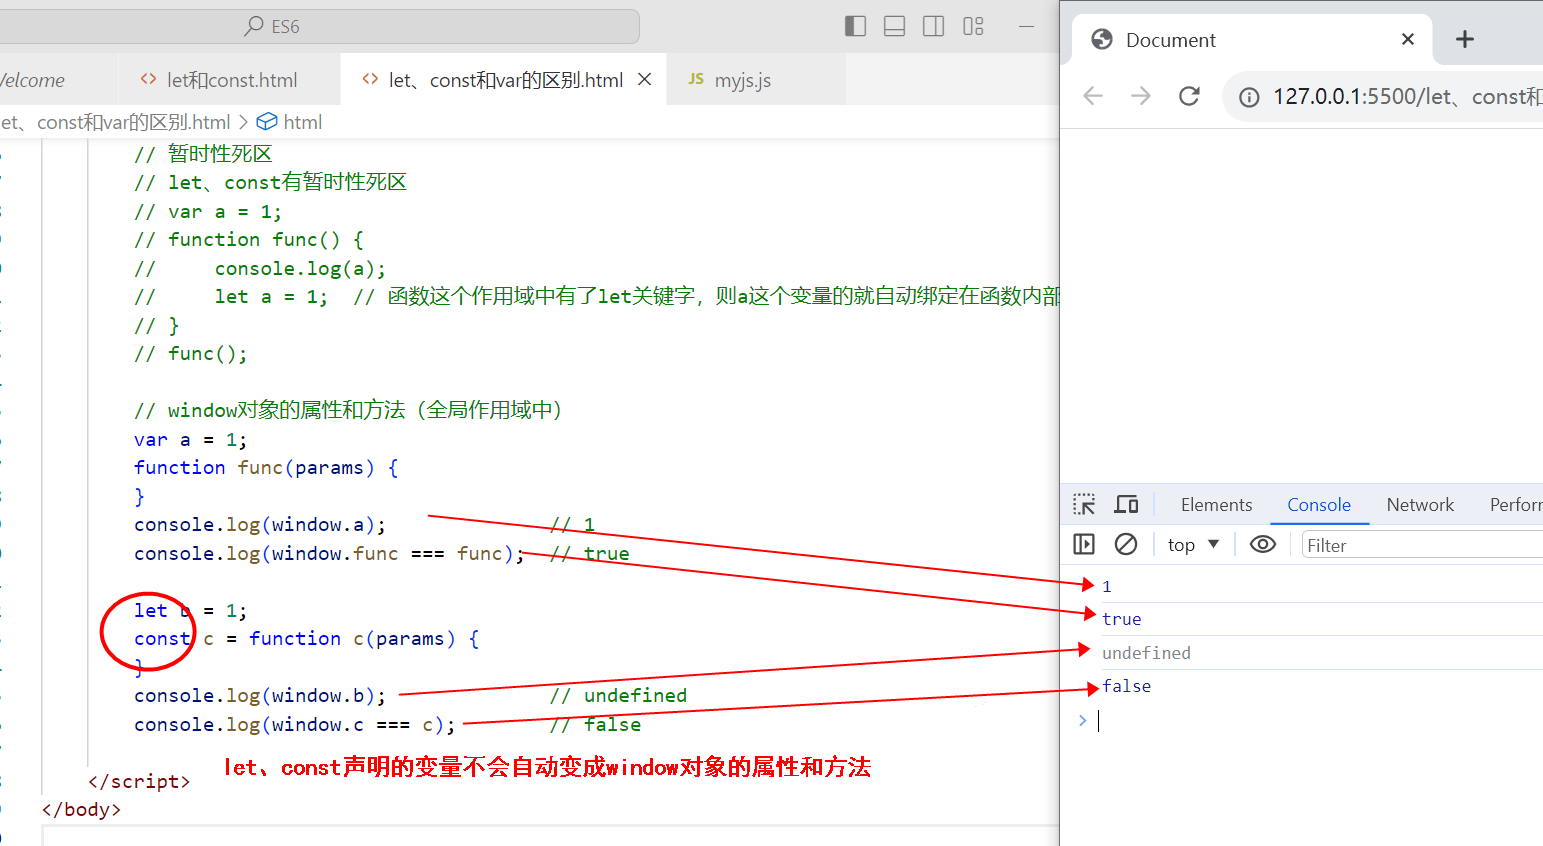Viewport: 1543px width, 846px height.
Task: Open the myjs.js tab
Action: click(742, 80)
